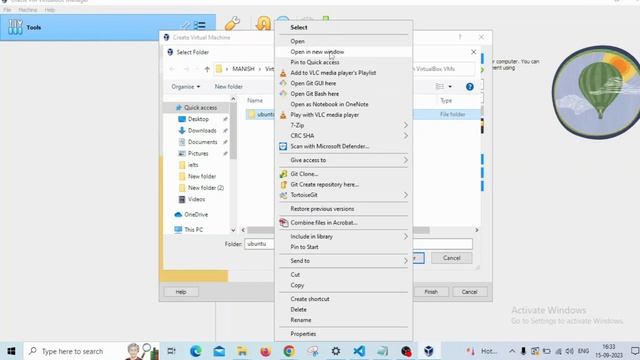Viewport: 640px width, 360px height.
Task: Show hidden system tray icons
Action: pyautogui.click(x=512, y=351)
